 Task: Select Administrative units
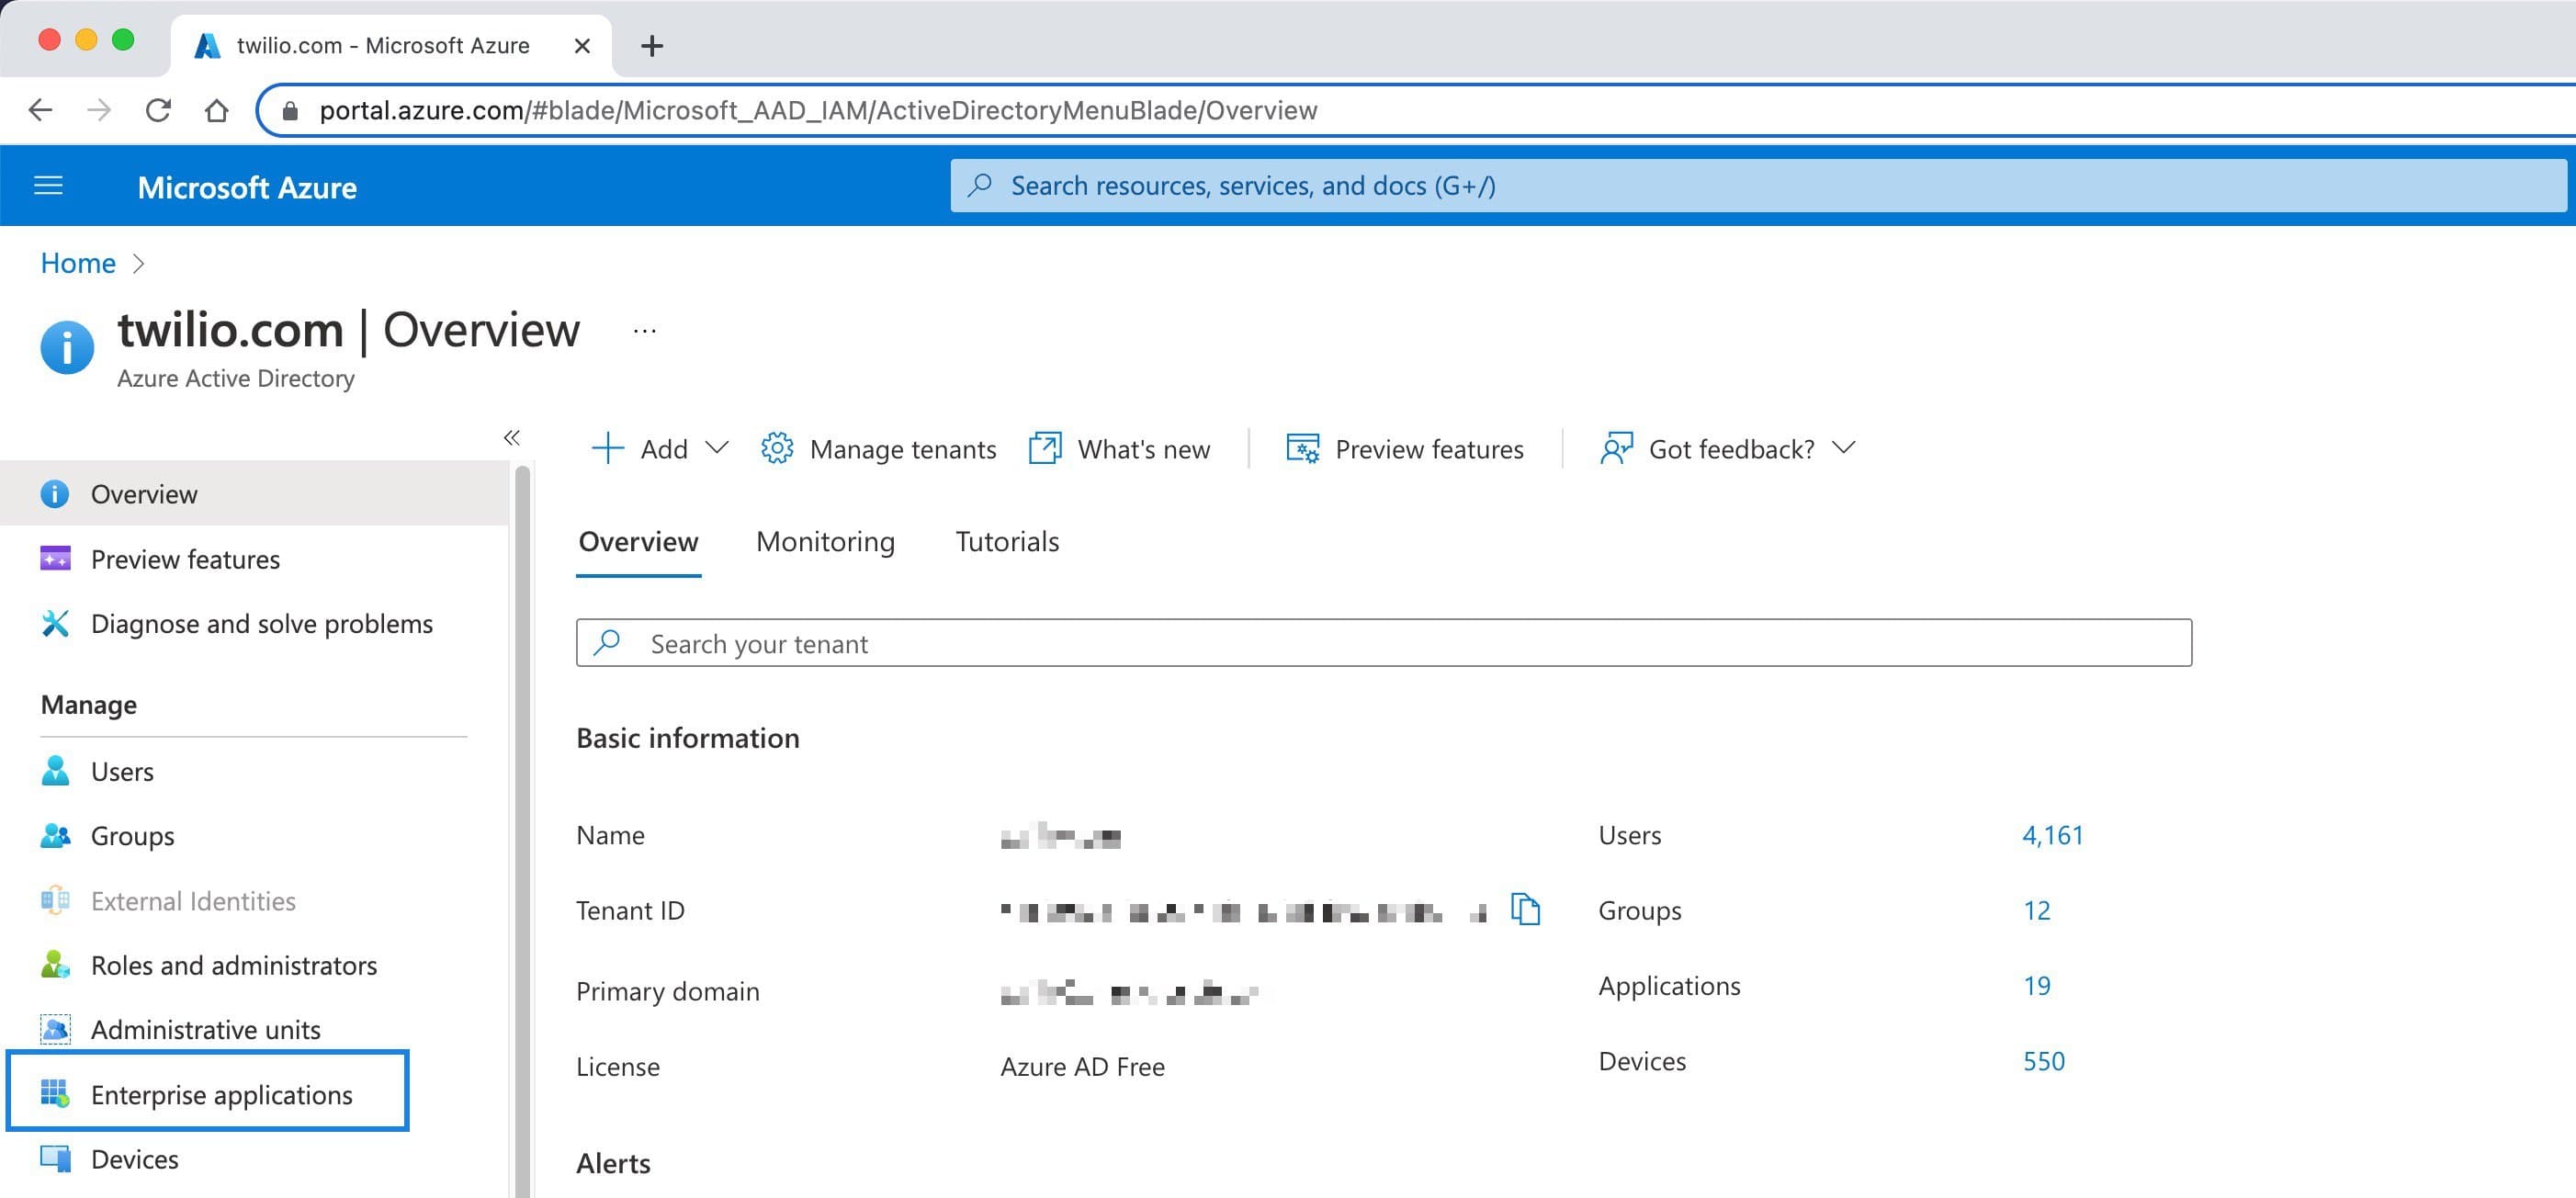[x=205, y=1029]
